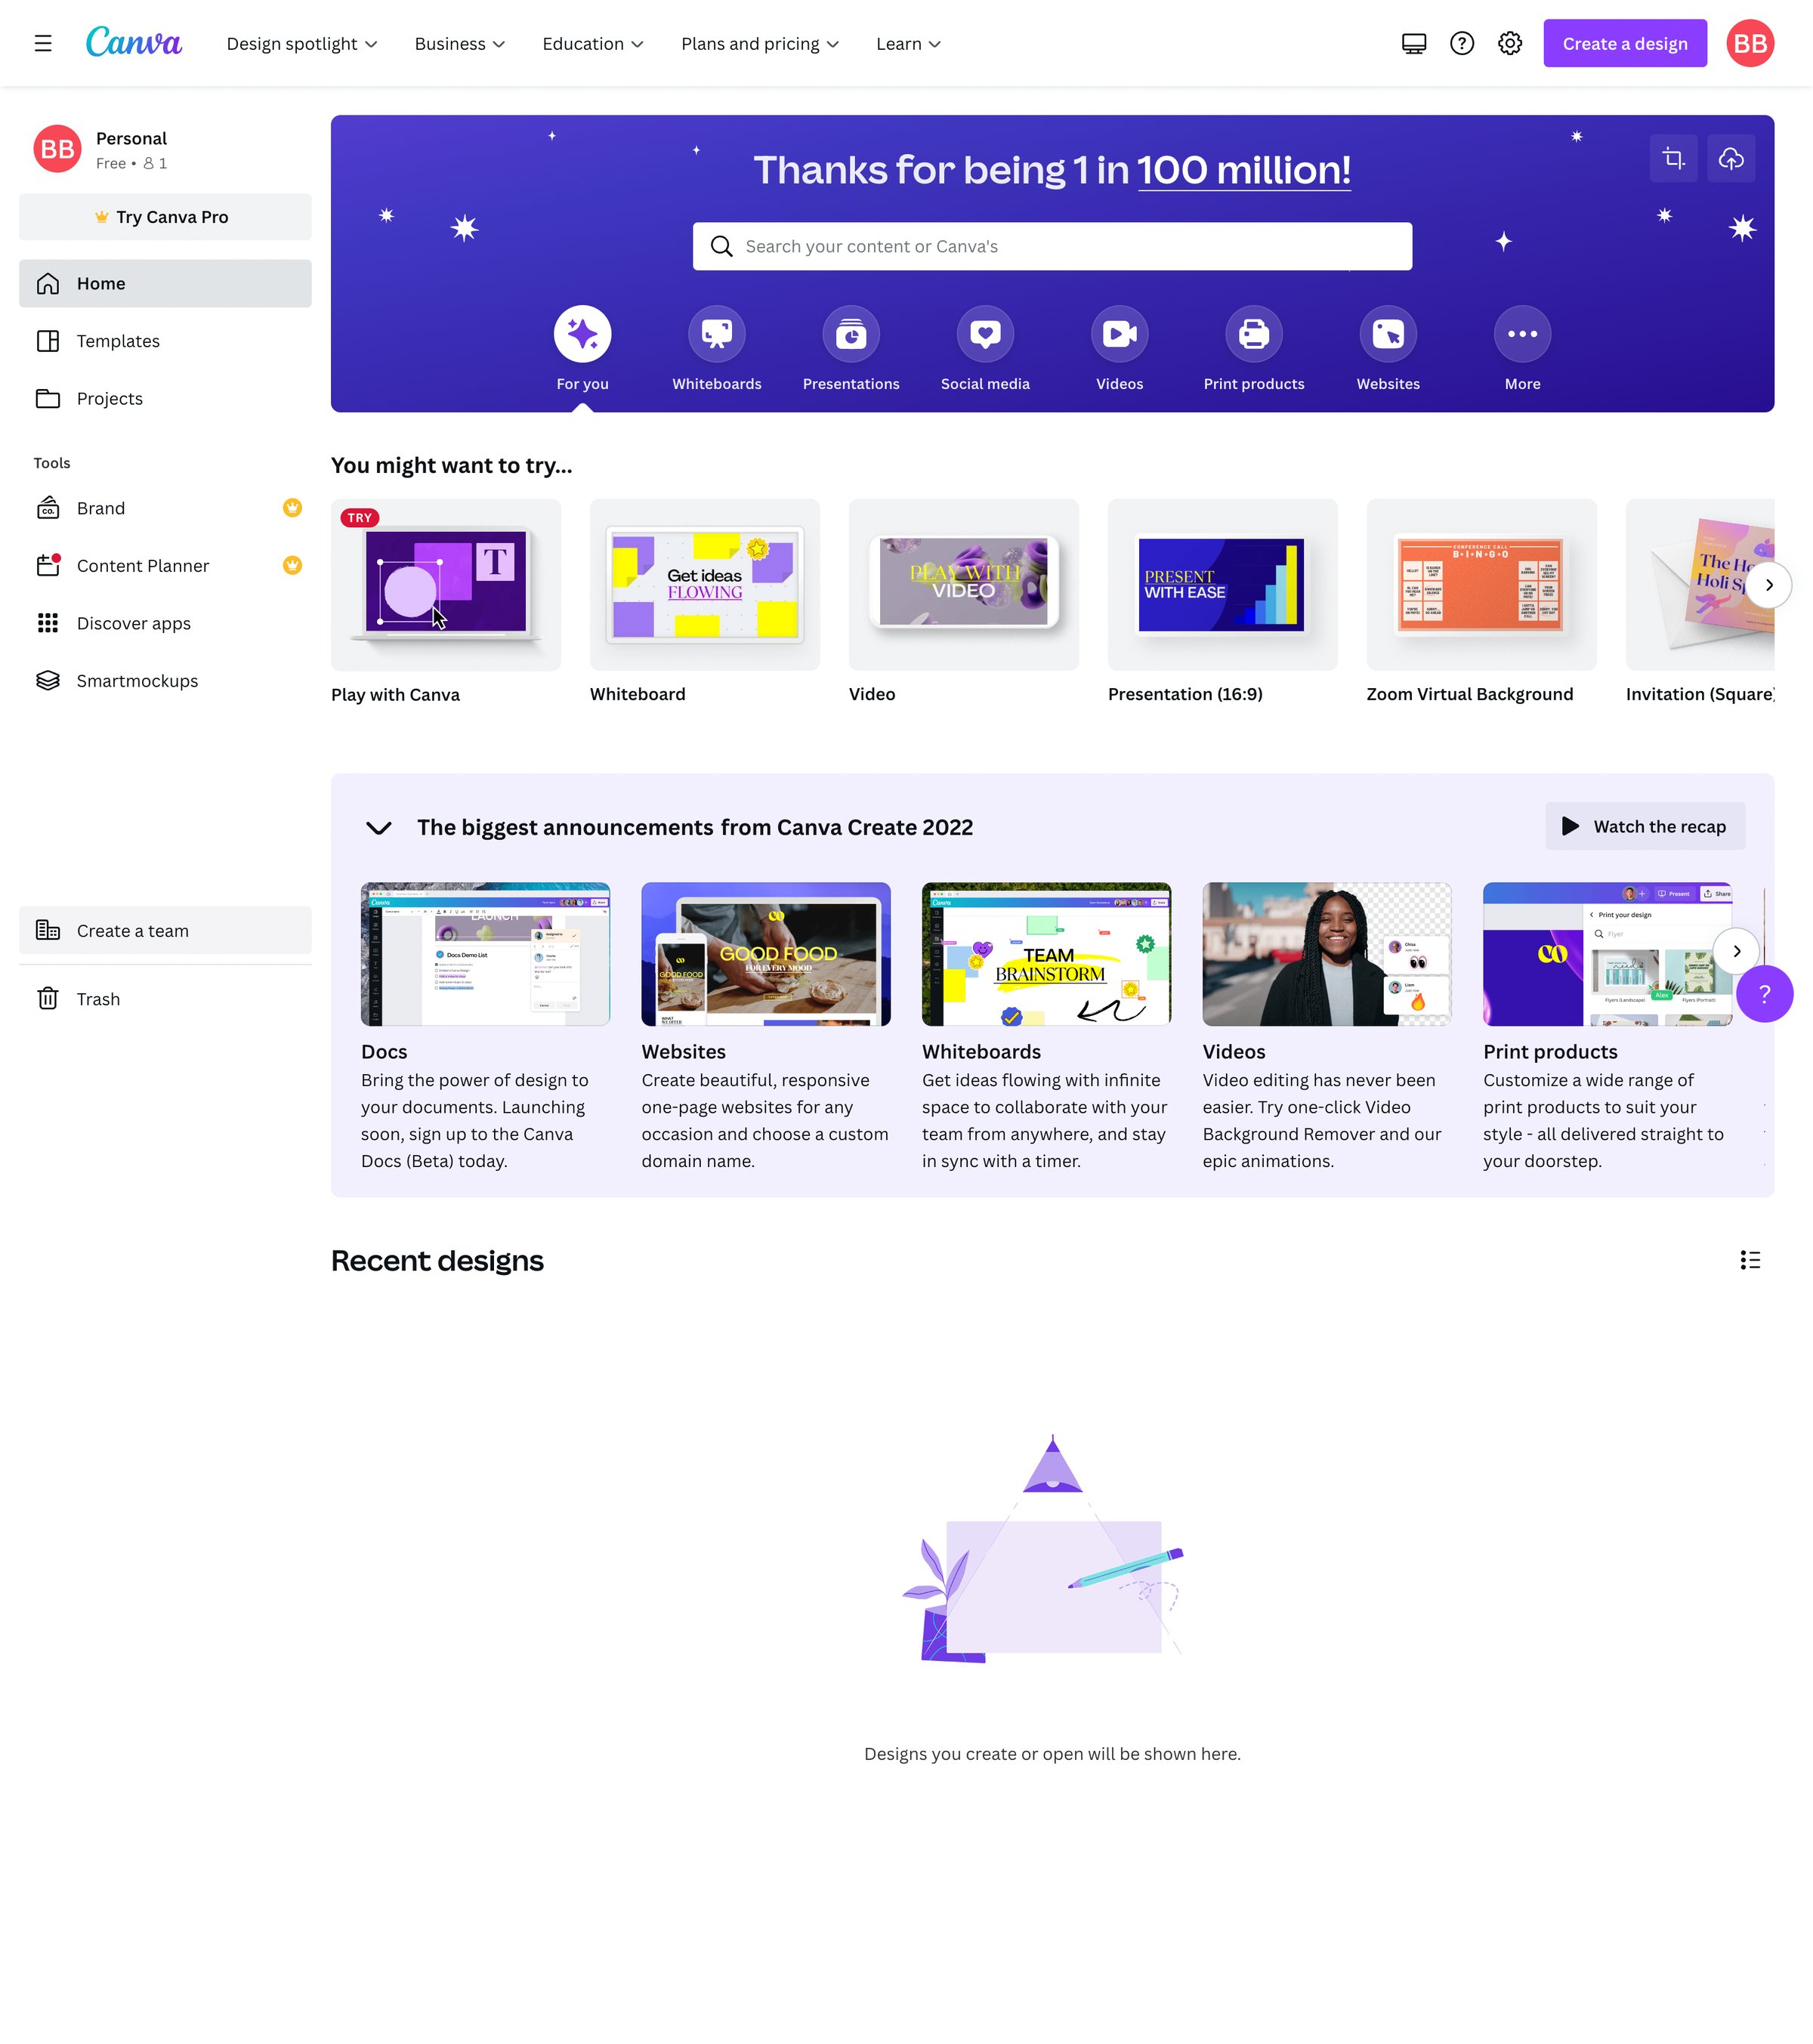Expand the Business menu
Viewport: 1813px width, 2044px height.
(460, 43)
